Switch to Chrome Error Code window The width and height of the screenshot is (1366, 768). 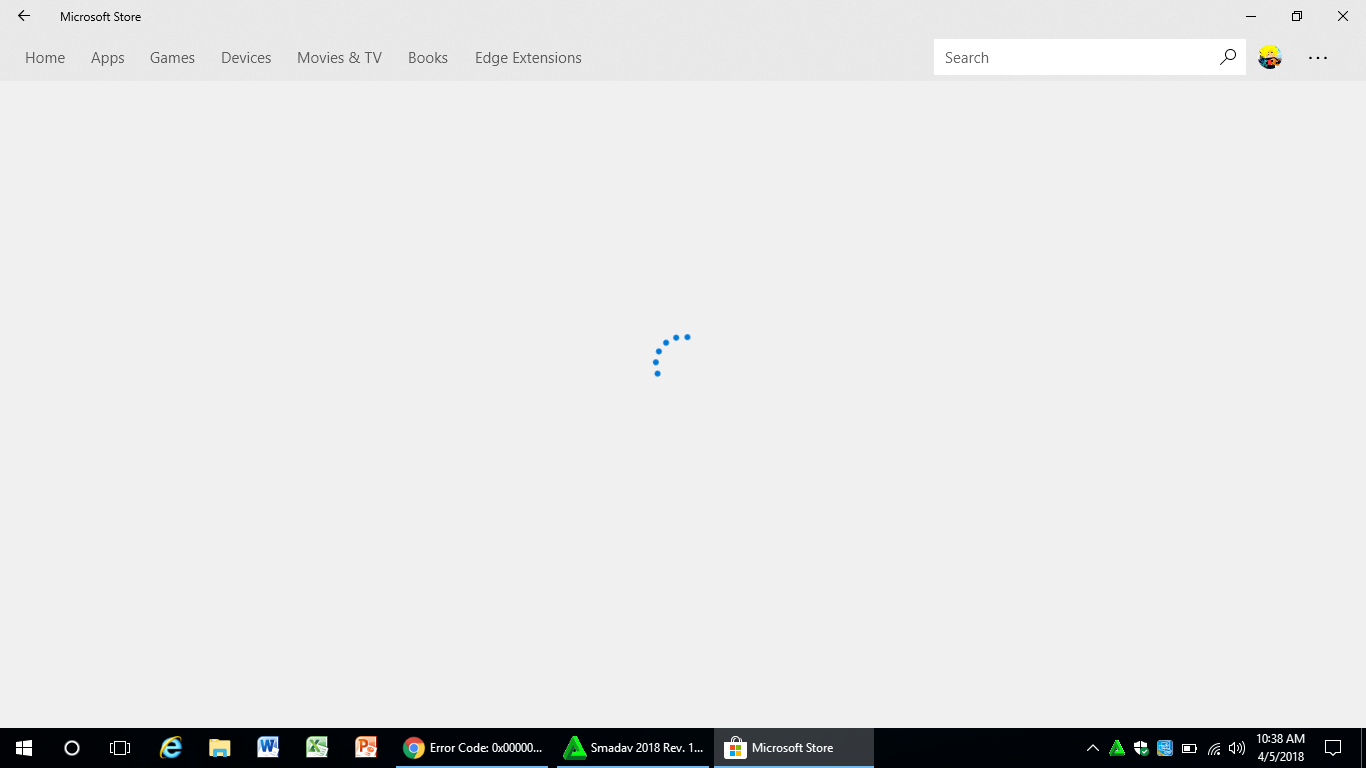[472, 748]
